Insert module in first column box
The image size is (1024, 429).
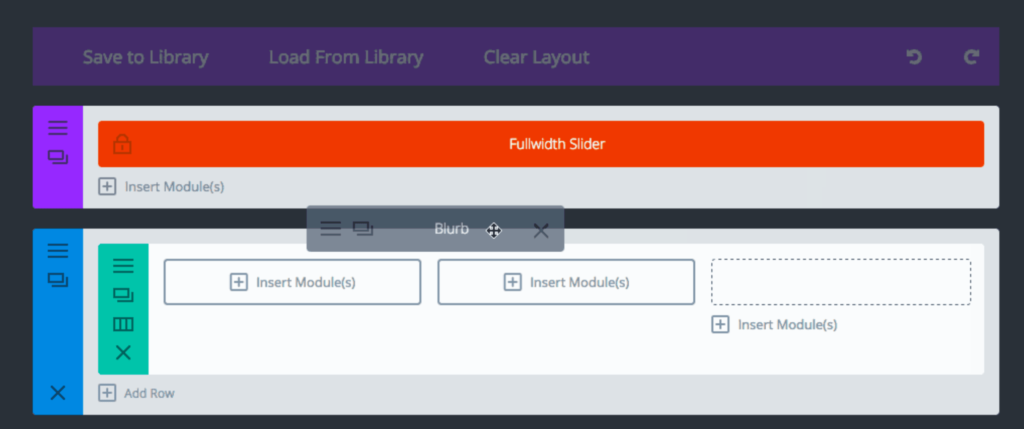[292, 282]
